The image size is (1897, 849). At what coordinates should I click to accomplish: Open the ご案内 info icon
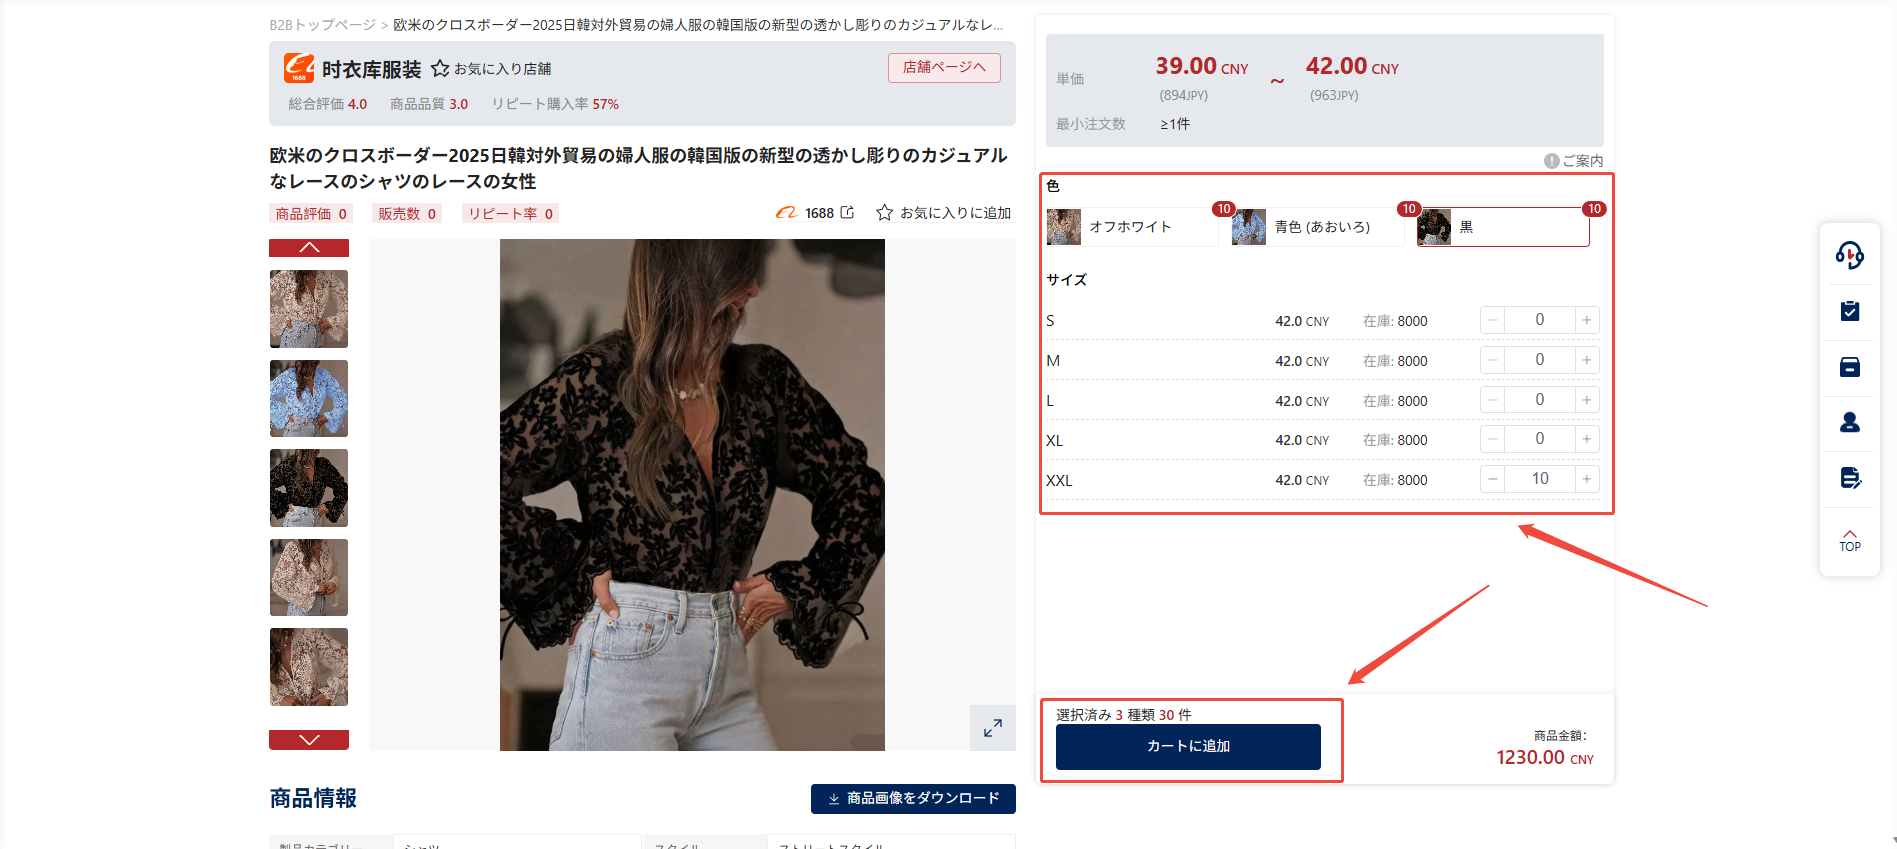pyautogui.click(x=1551, y=161)
